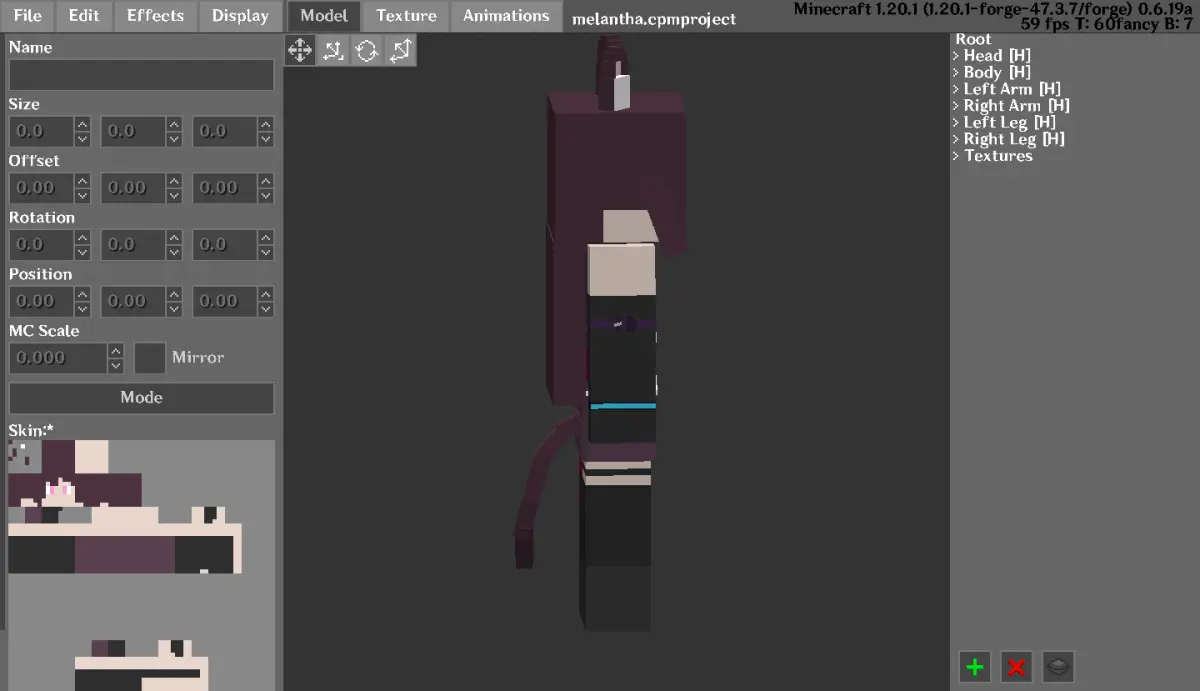The width and height of the screenshot is (1200, 691).
Task: Increase the Rotation Z value with up arrow
Action: click(x=265, y=238)
